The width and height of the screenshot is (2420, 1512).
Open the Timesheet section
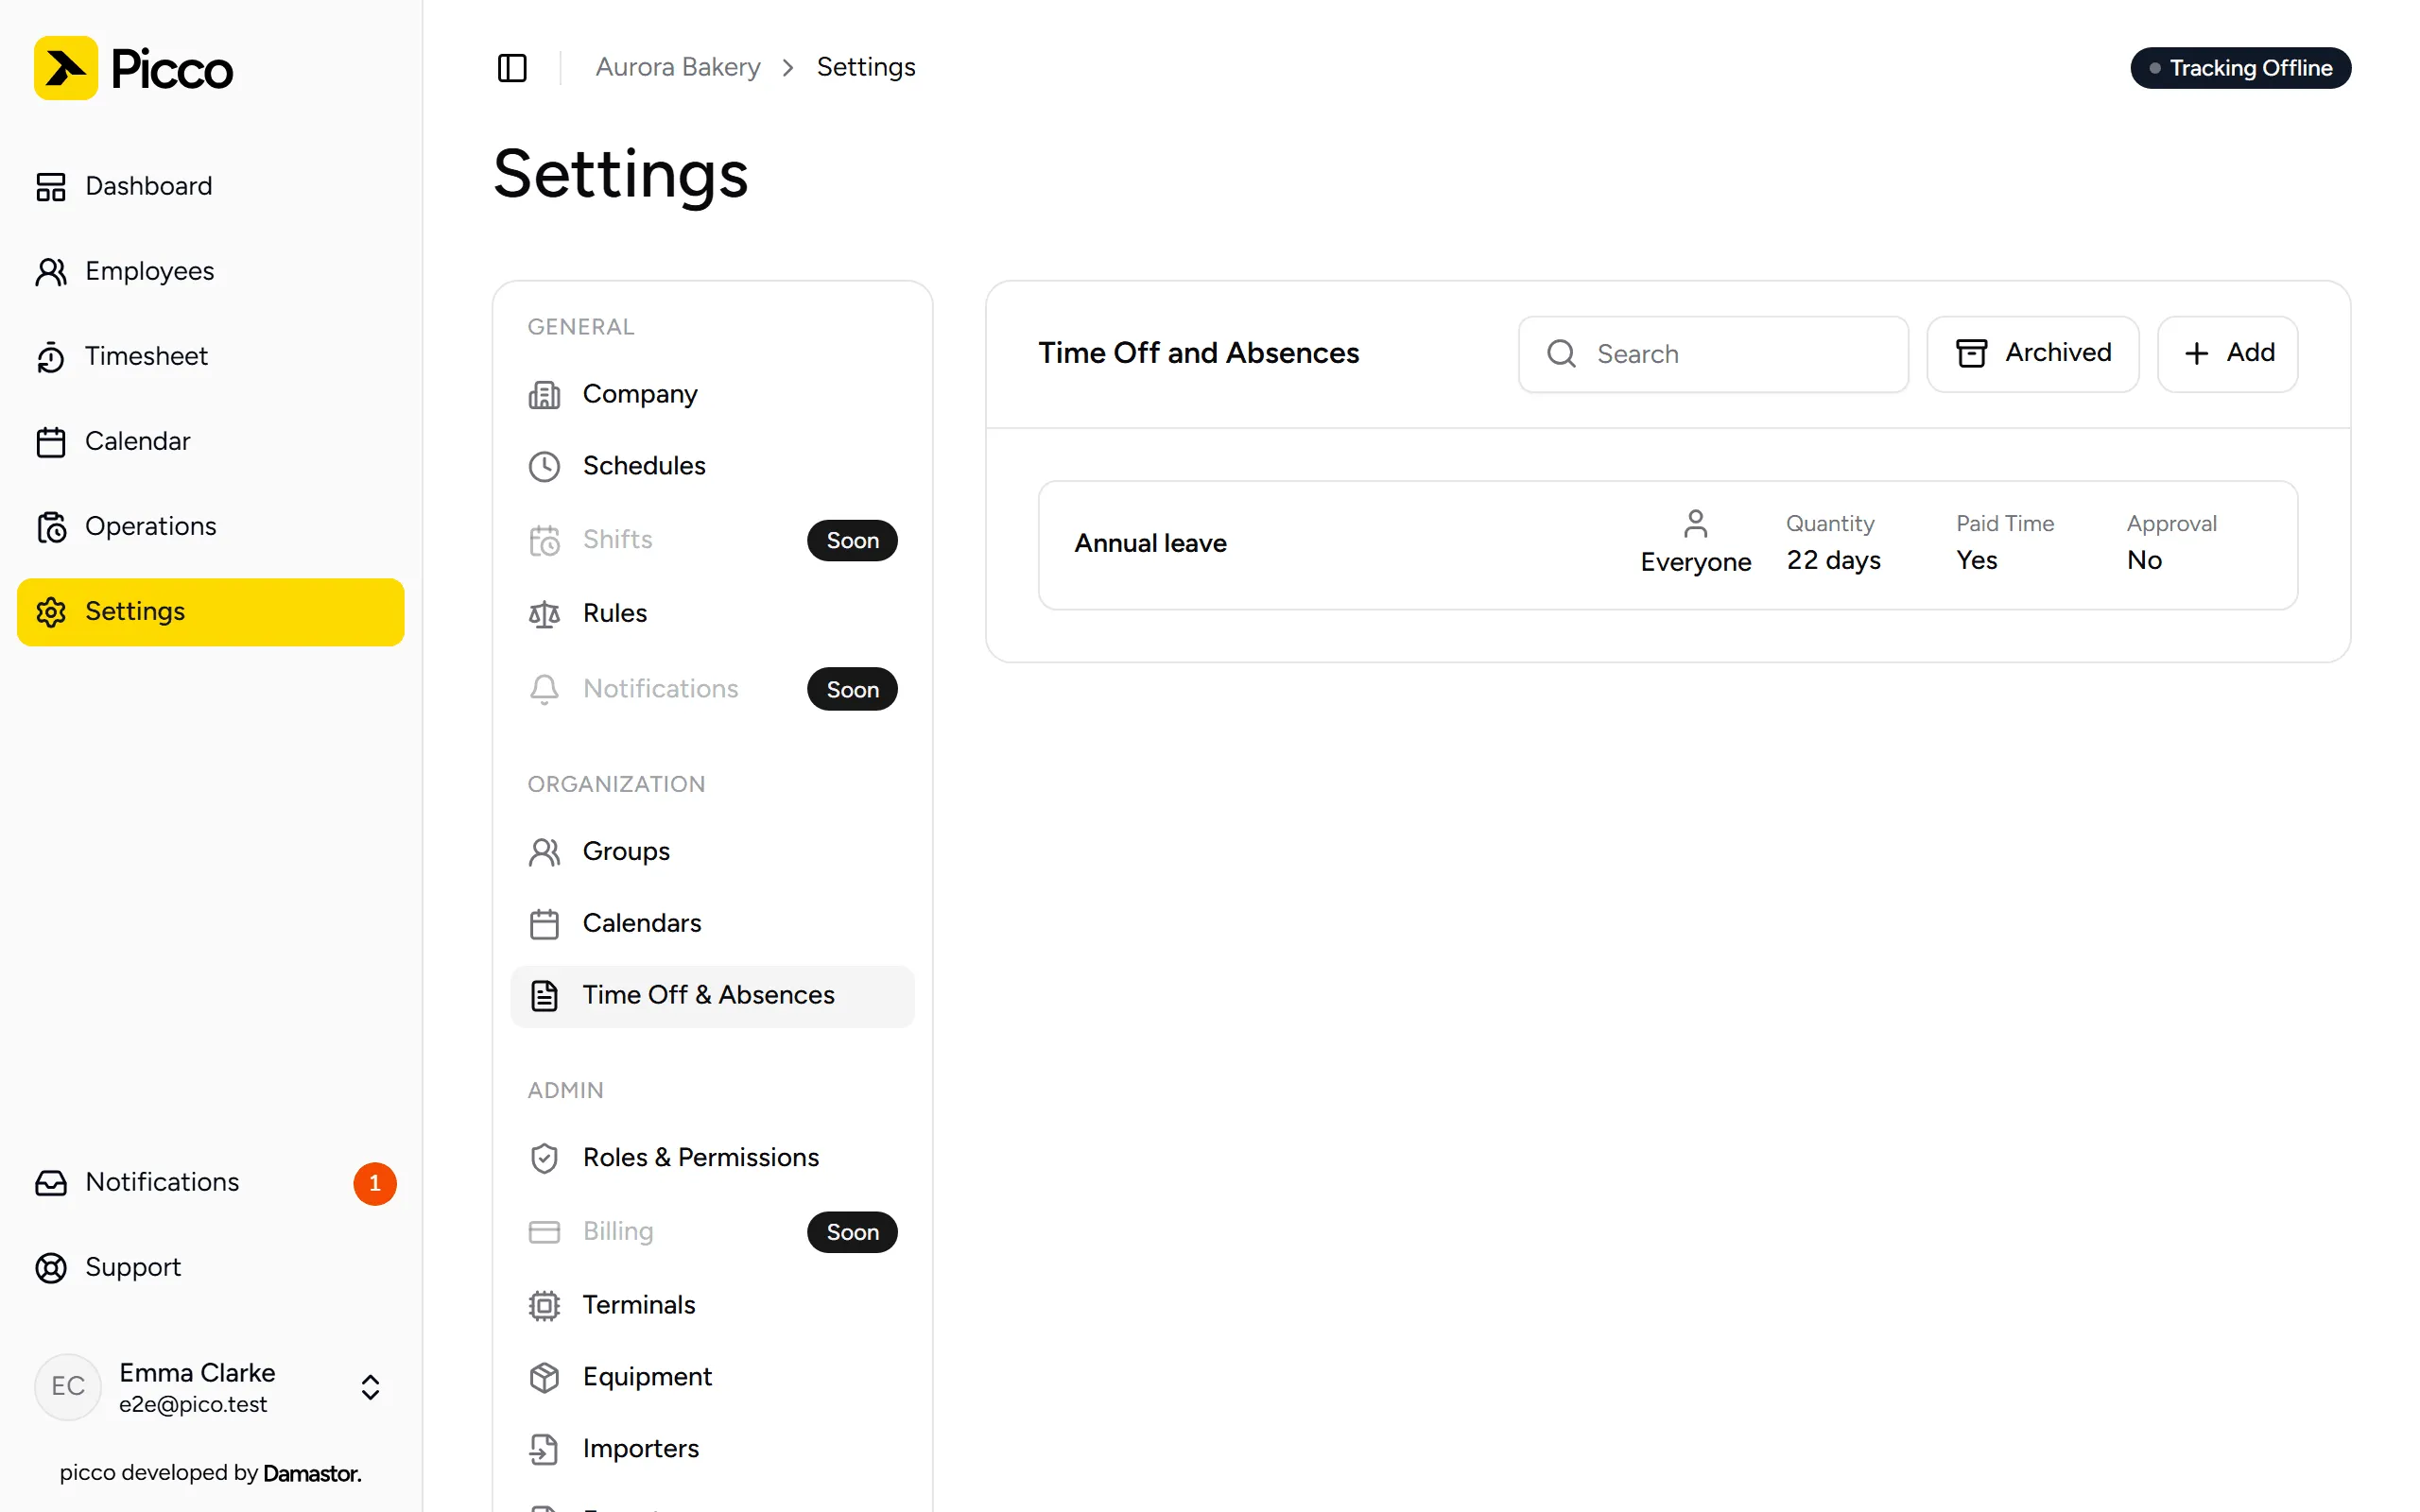tap(210, 356)
